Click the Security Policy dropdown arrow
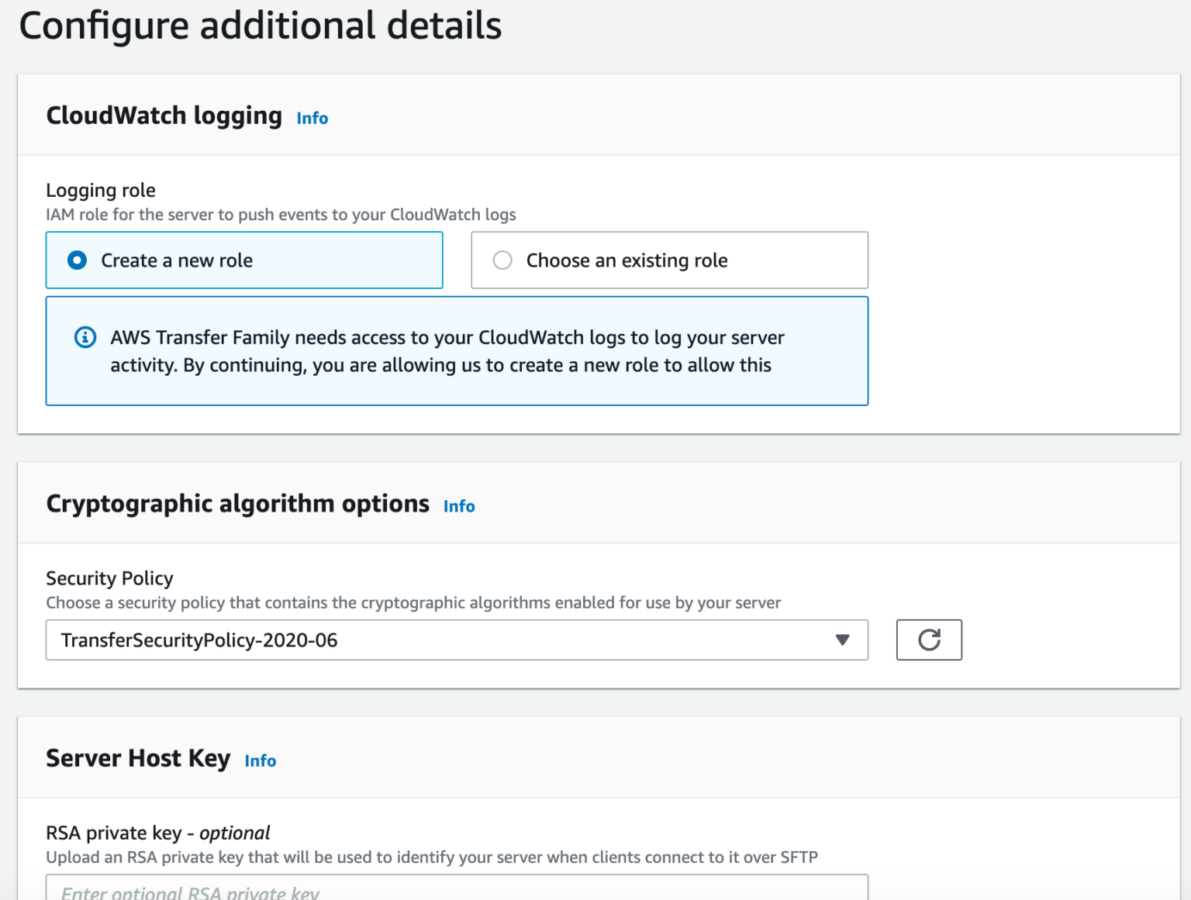 pyautogui.click(x=842, y=640)
